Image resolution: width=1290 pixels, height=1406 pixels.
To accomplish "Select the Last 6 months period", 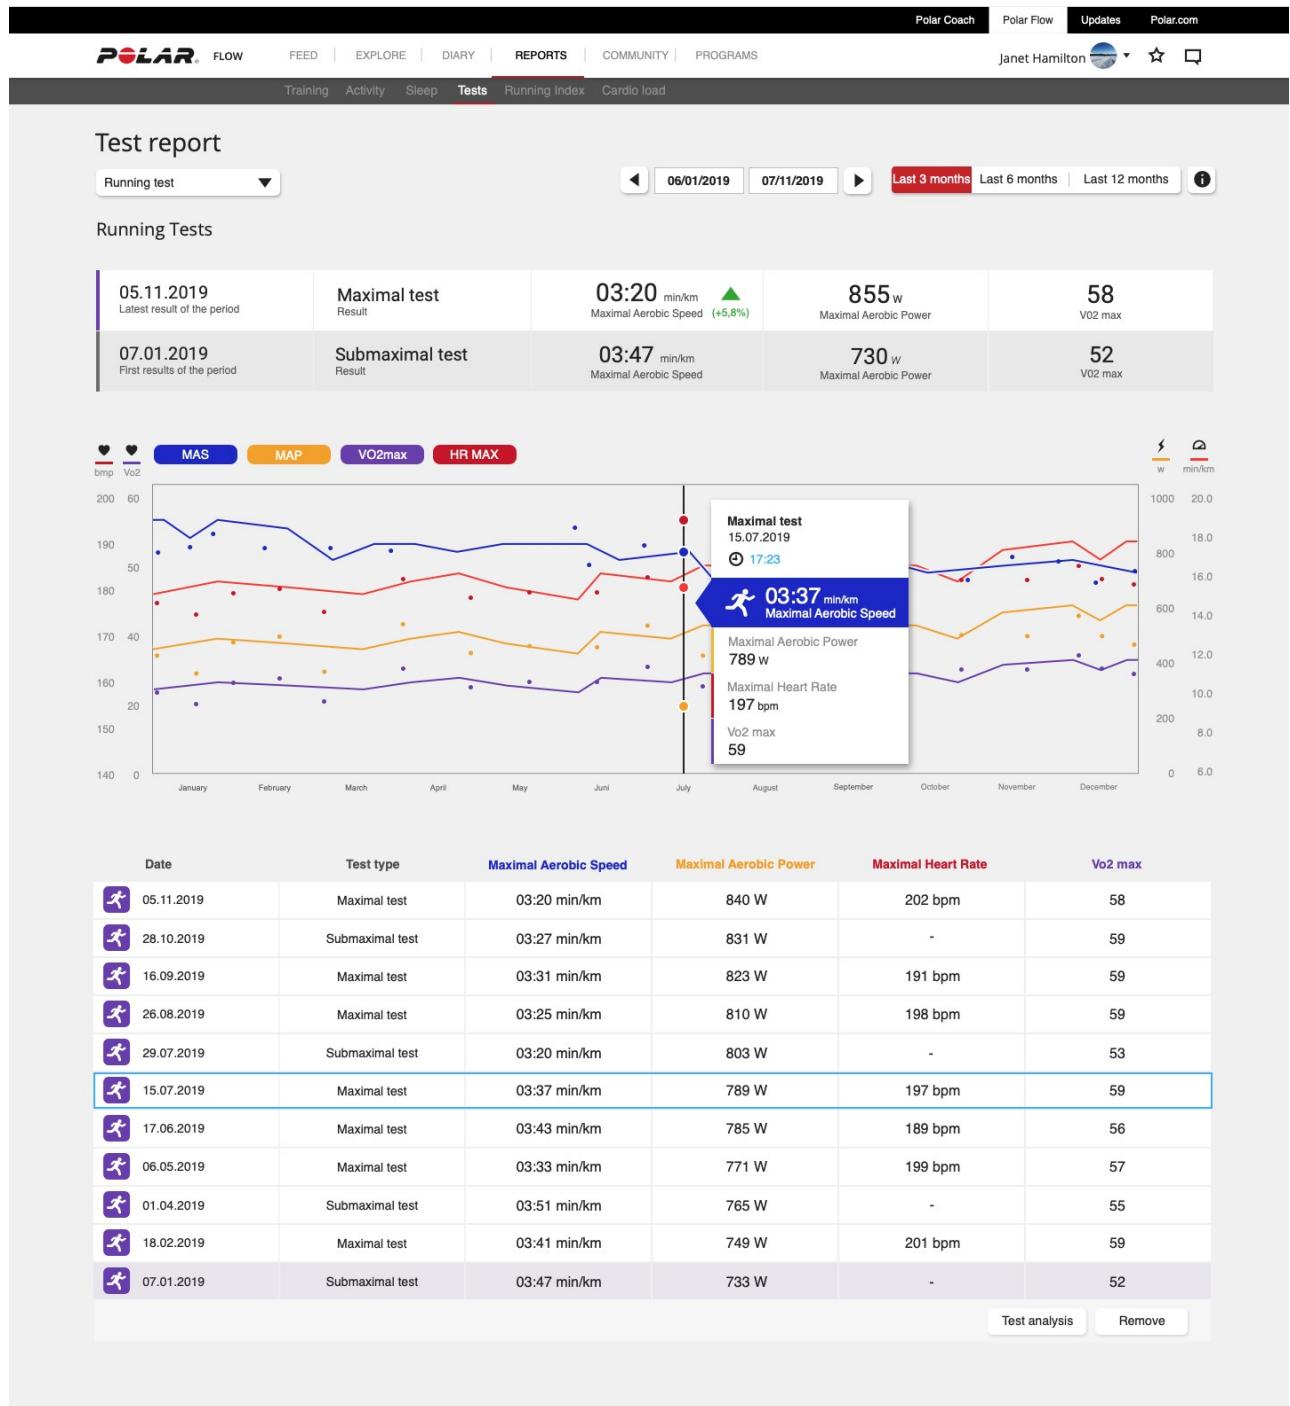I will (1018, 180).
